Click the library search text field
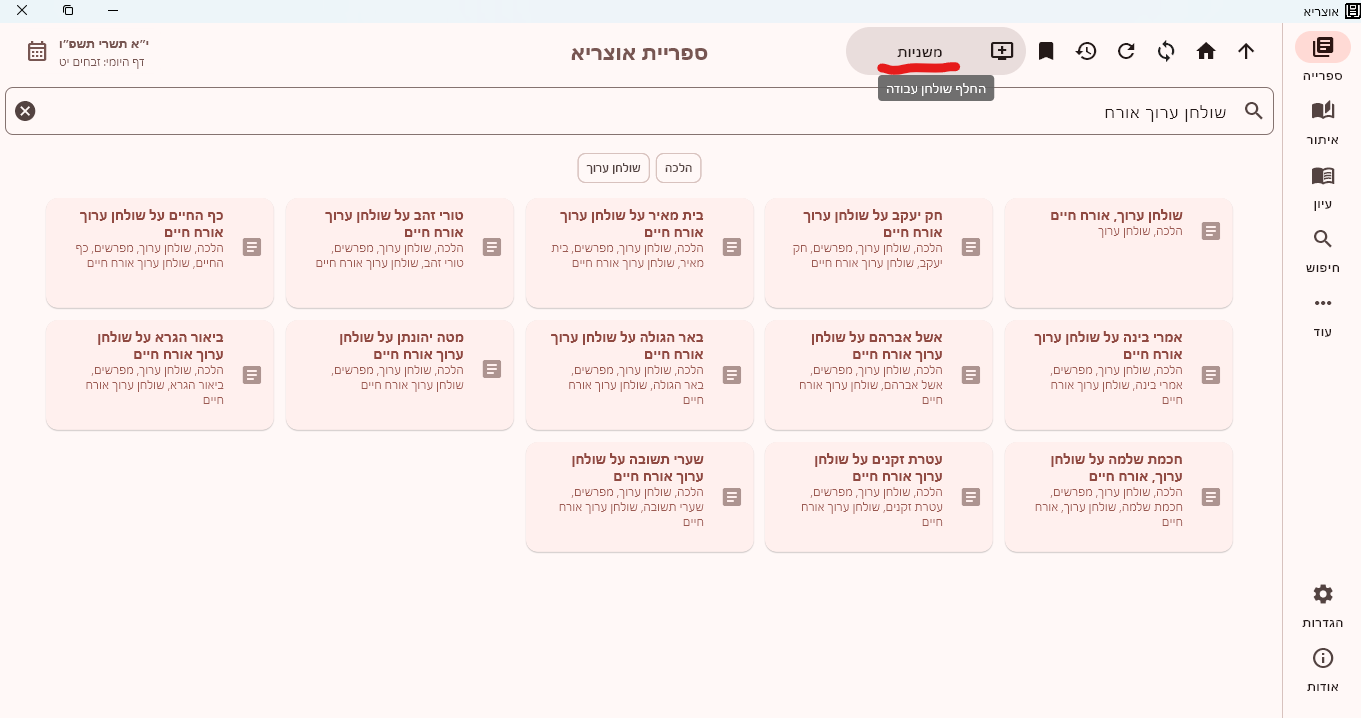 click(640, 111)
